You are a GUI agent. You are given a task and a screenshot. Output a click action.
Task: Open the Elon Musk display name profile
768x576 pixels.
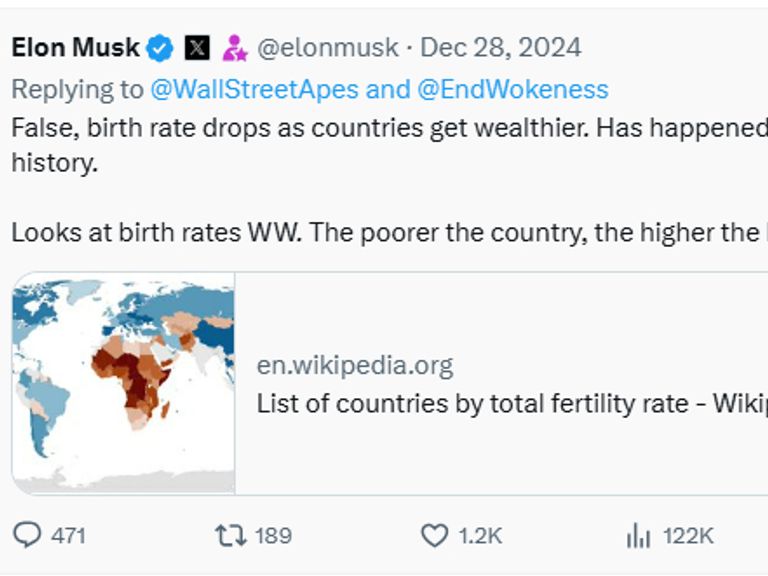75,47
